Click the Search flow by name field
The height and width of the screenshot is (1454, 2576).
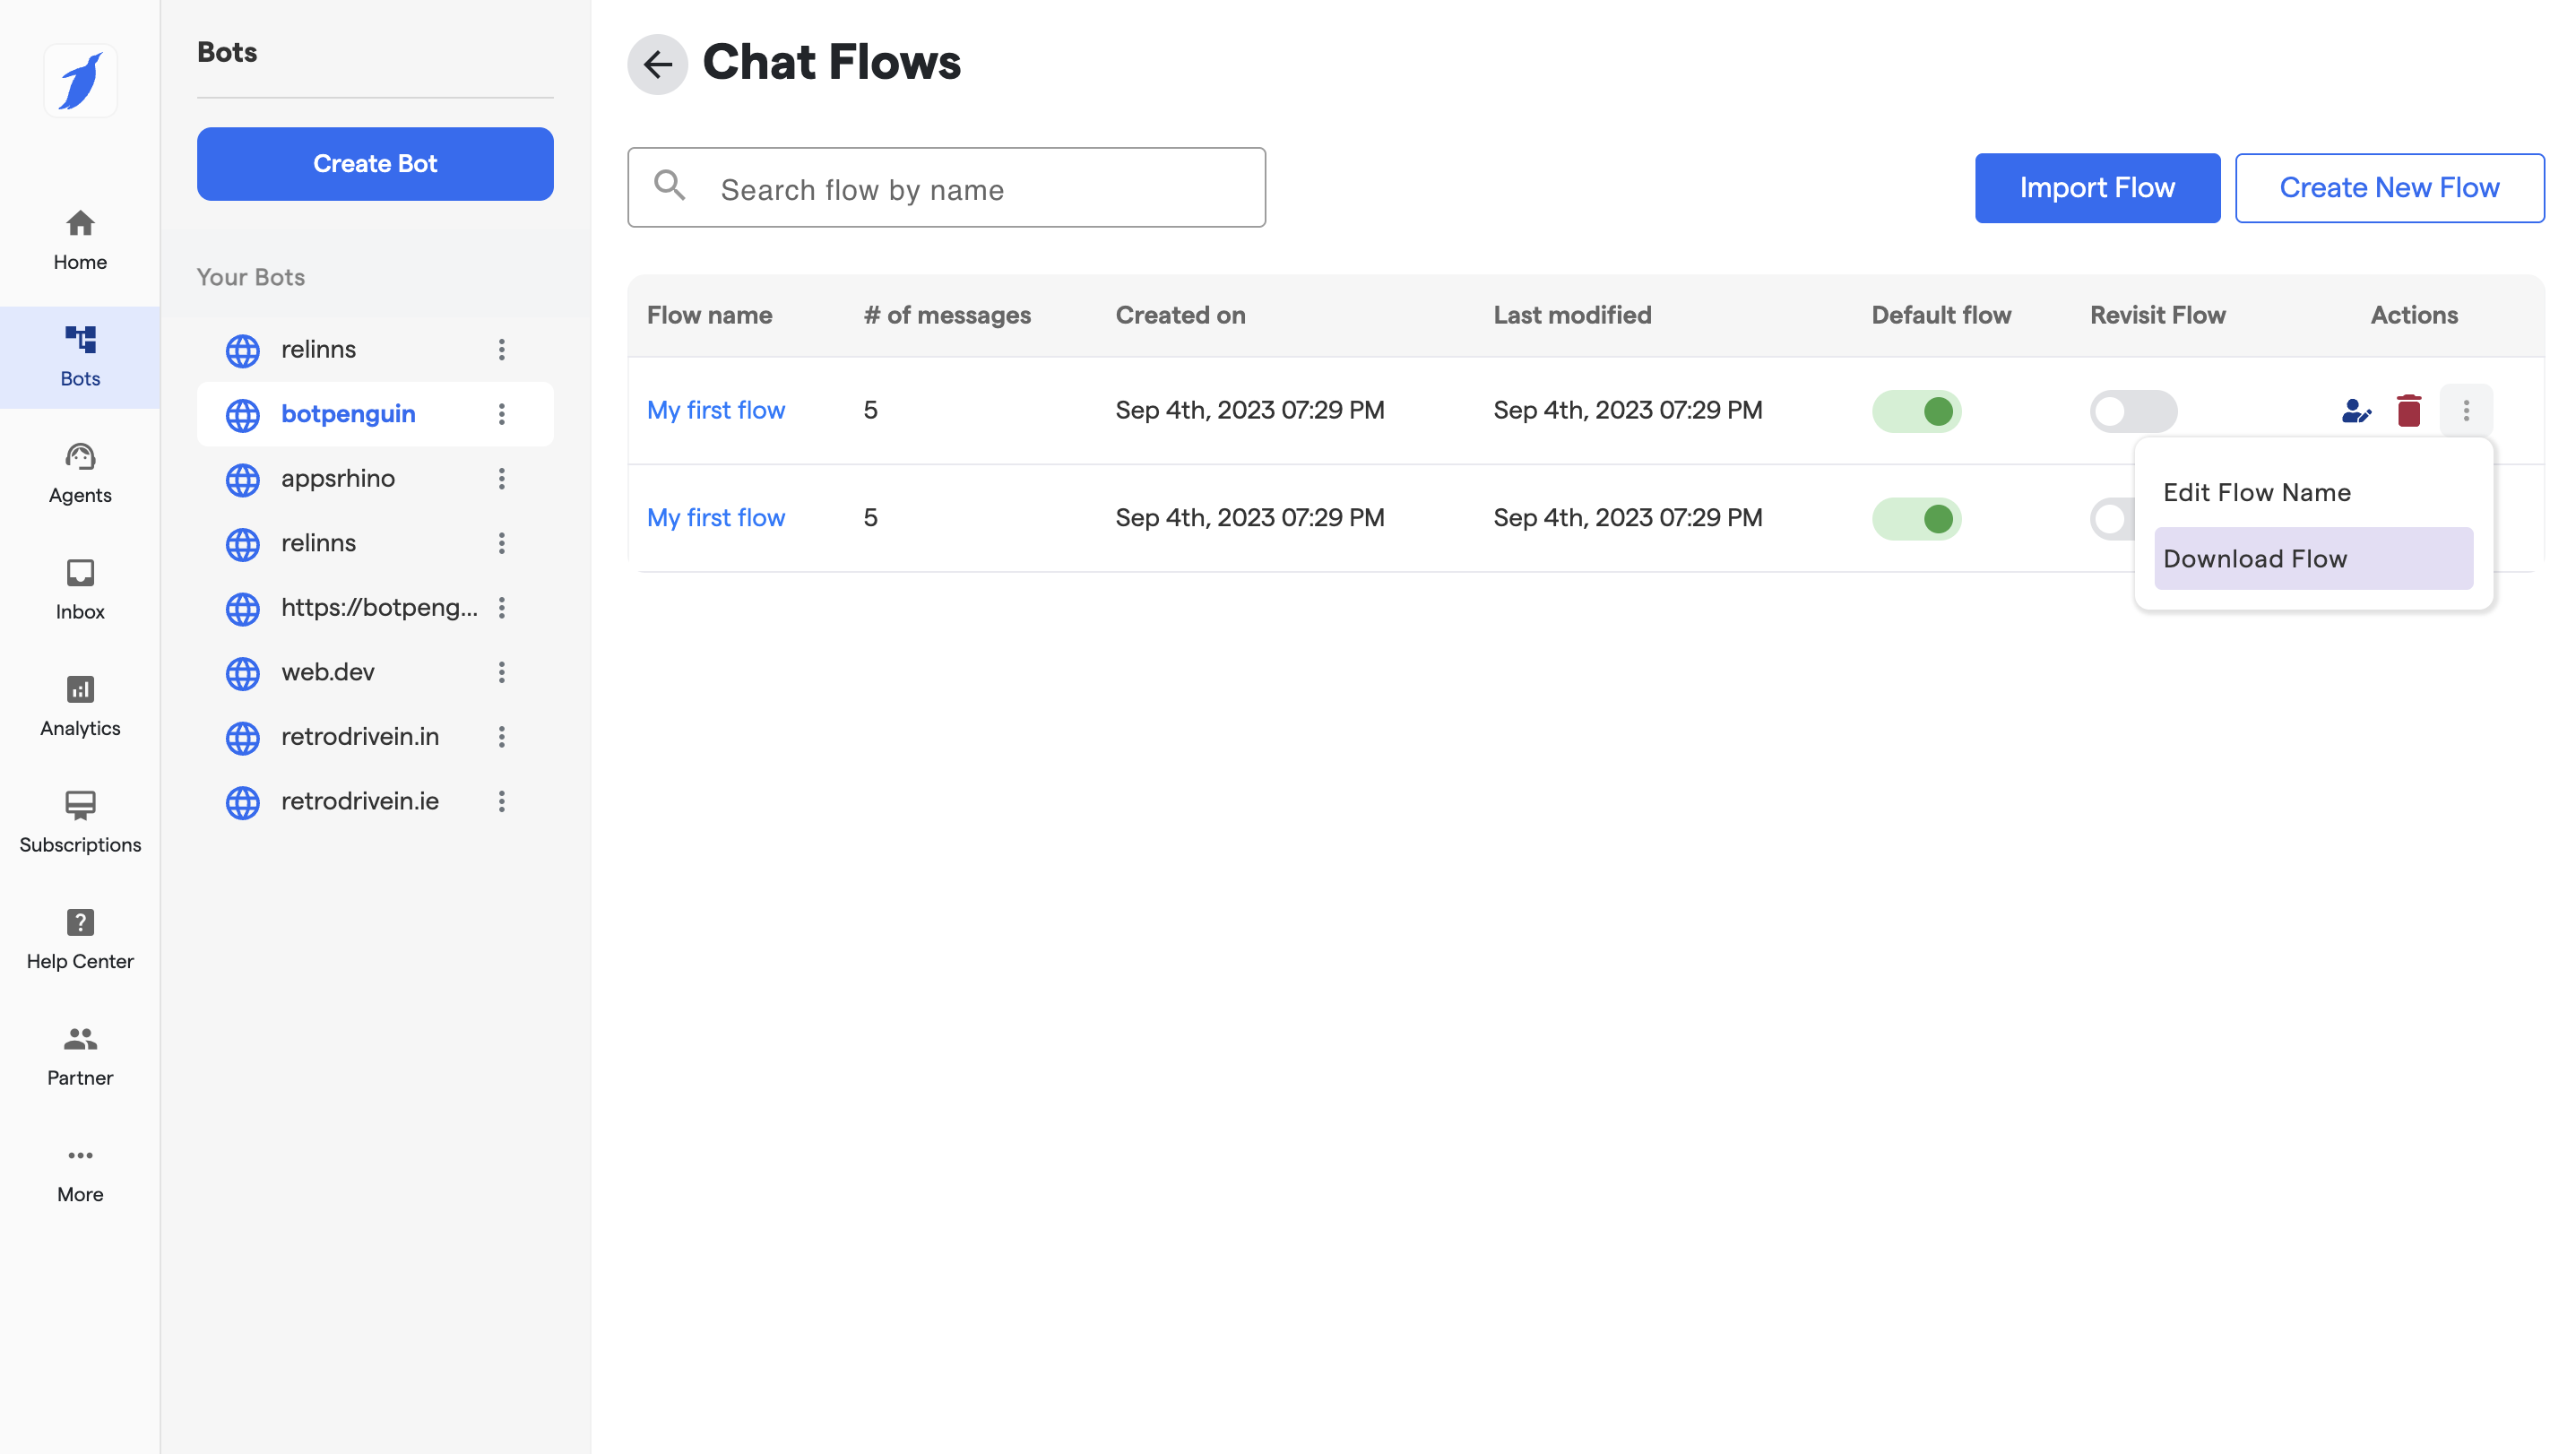946,188
